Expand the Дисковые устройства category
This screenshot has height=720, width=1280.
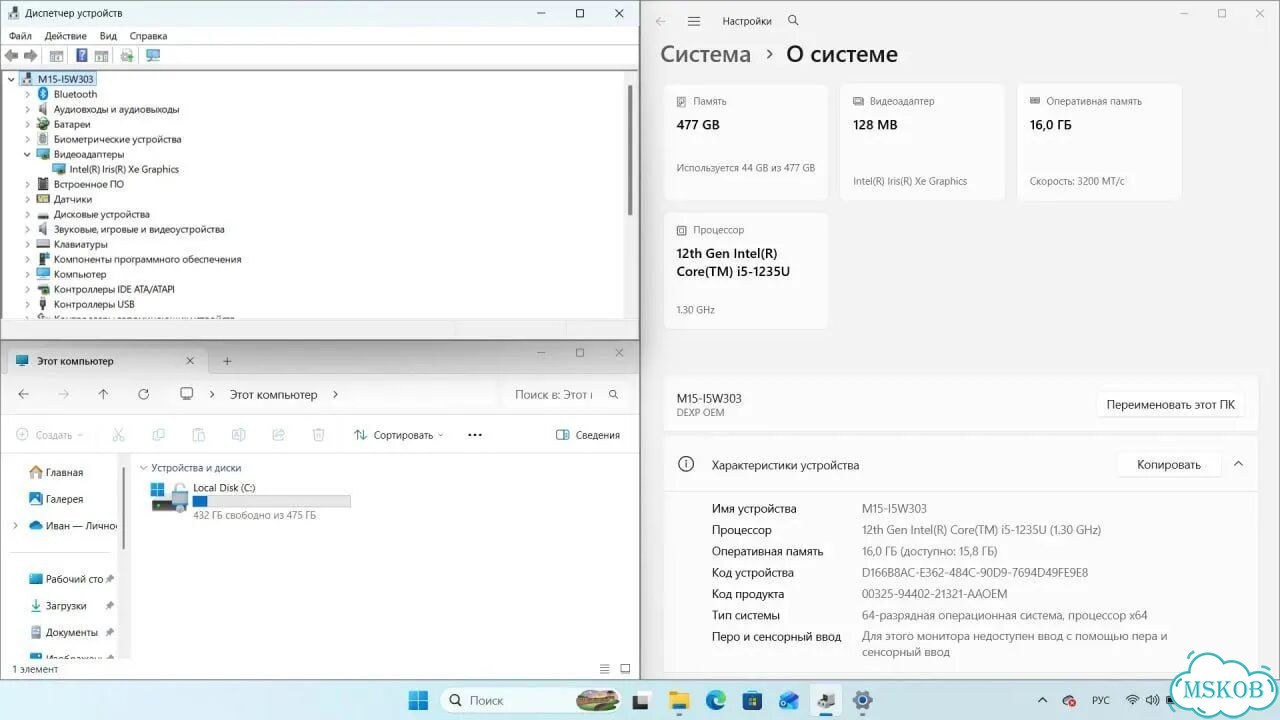[x=28, y=214]
